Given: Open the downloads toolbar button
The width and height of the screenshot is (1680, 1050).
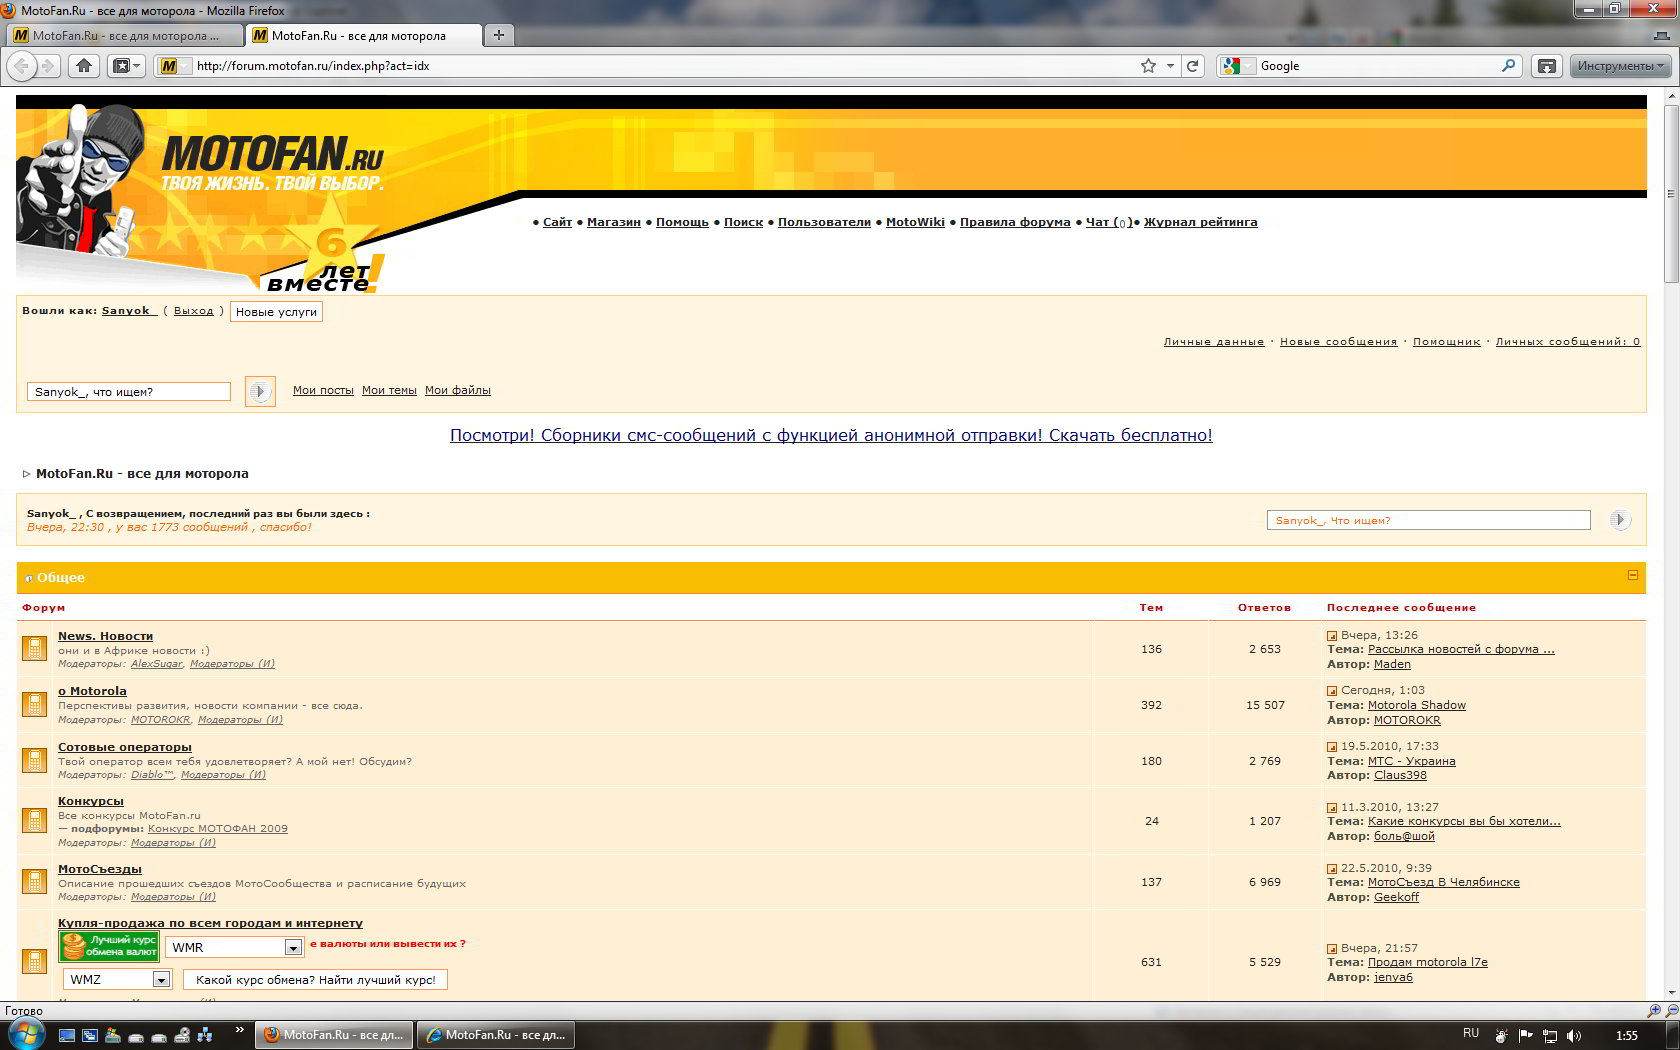Looking at the screenshot, I should [1547, 66].
